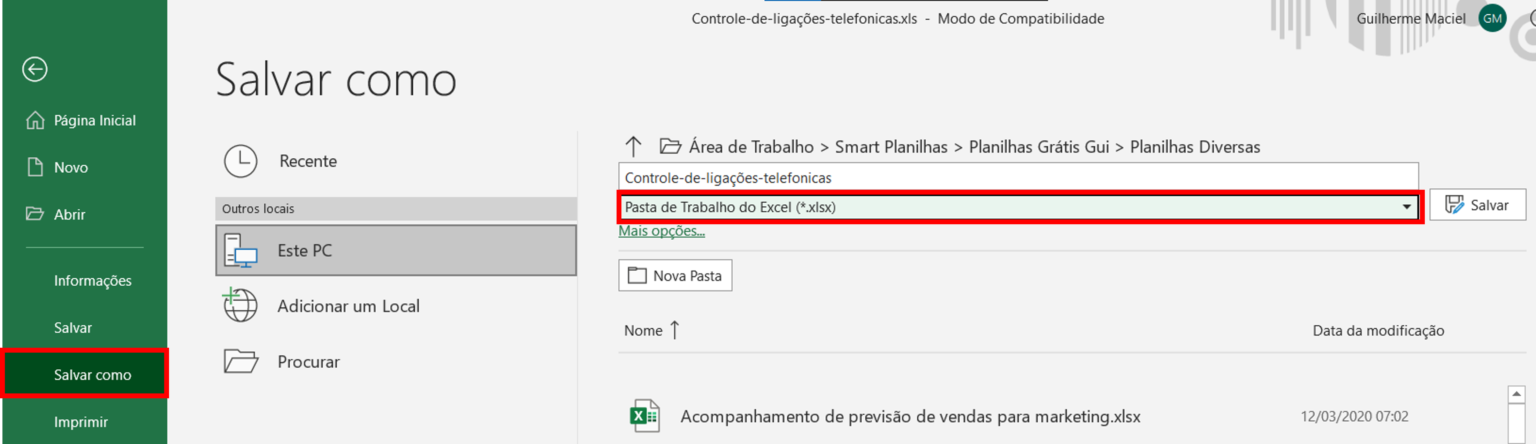Viewport: 1536px width, 444px height.
Task: Click the computer icon for Este PC
Action: 241,251
